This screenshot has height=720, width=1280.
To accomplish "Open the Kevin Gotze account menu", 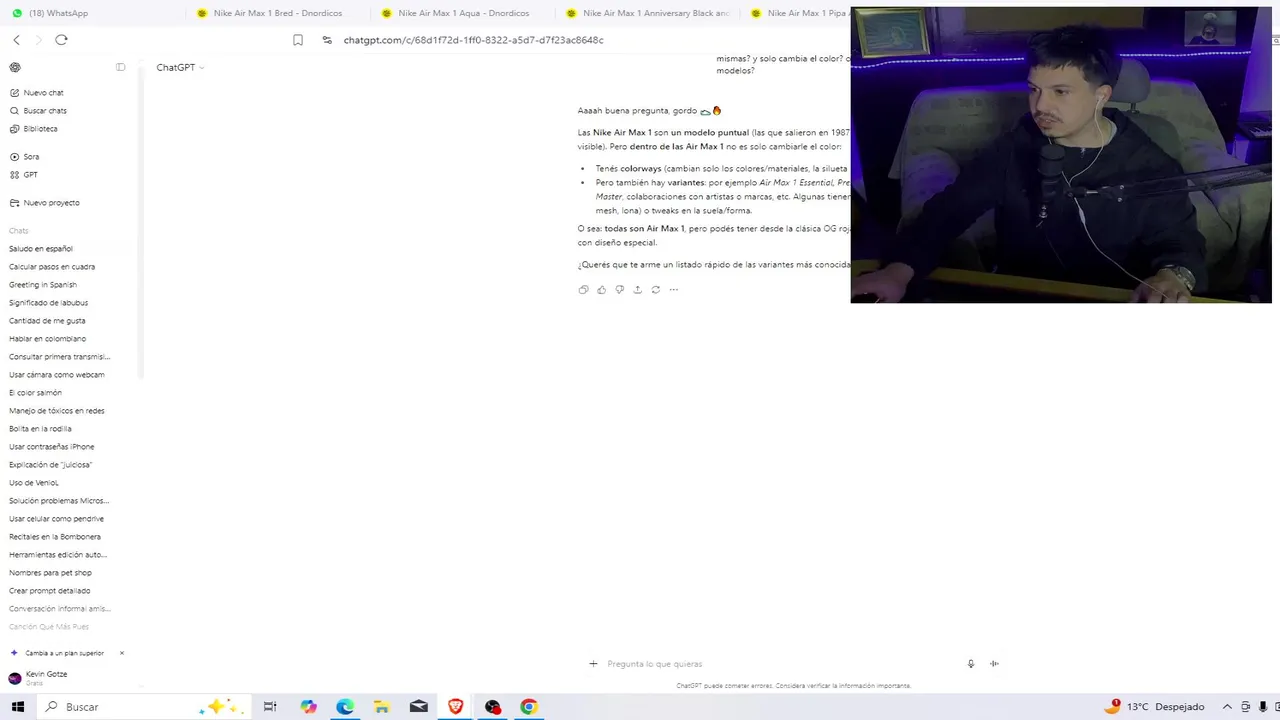I will 40,677.
